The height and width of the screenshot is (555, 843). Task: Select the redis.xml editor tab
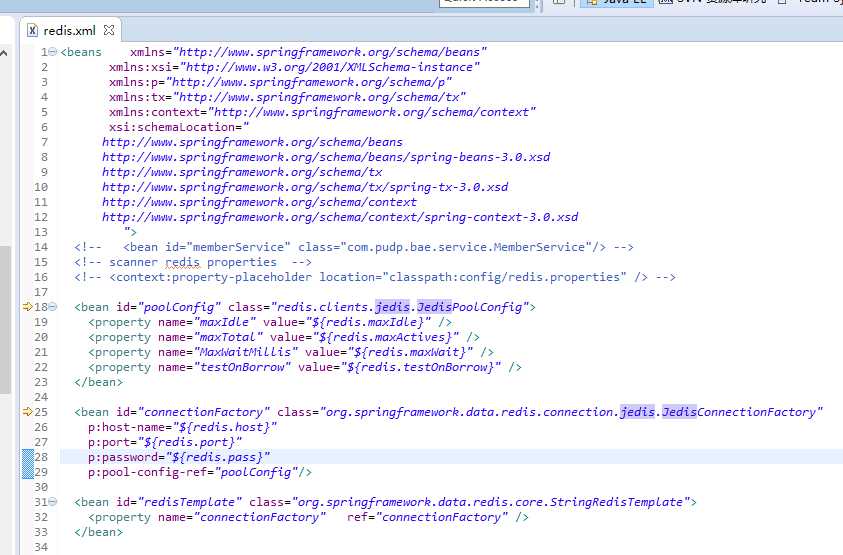tap(70, 31)
